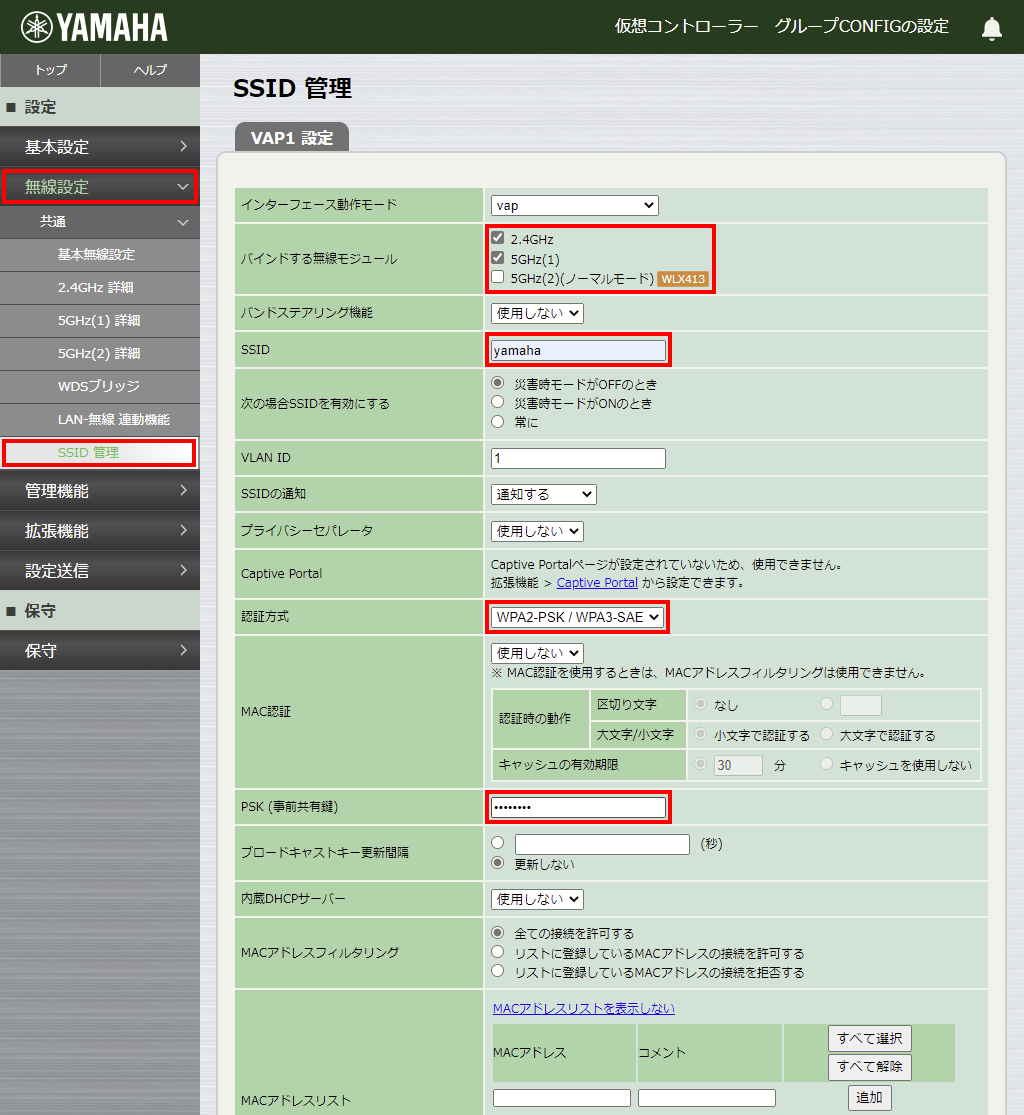Check the 5GHz(2)(ノーマルモード) binding checkbox
Viewport: 1024px width, 1115px height.
pos(497,276)
